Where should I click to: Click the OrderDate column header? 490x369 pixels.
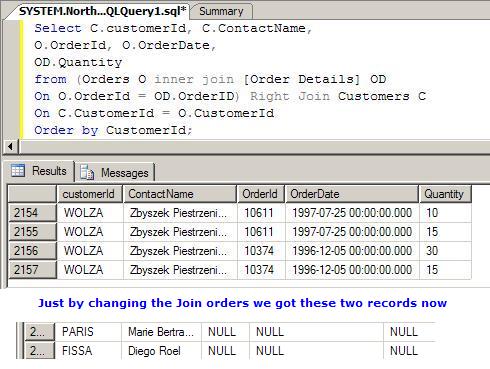coord(352,194)
